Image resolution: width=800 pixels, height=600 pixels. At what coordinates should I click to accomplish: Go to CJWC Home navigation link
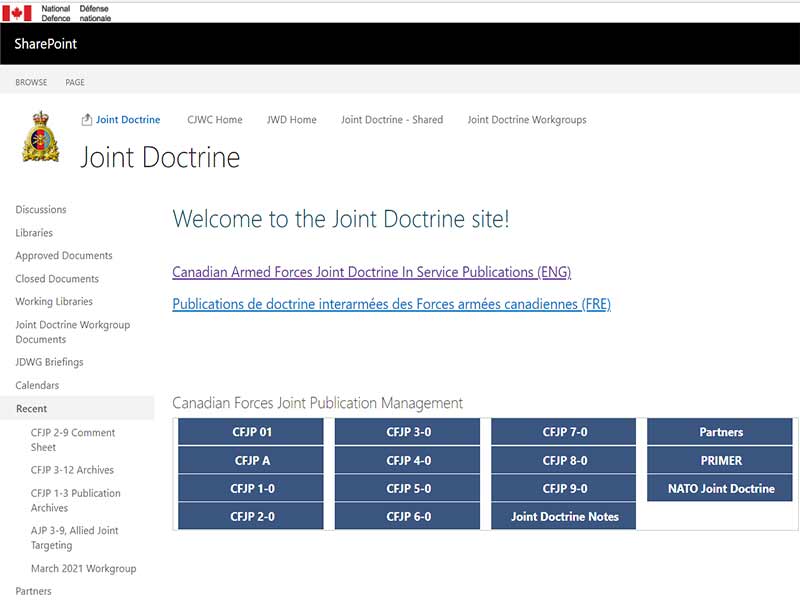click(214, 120)
